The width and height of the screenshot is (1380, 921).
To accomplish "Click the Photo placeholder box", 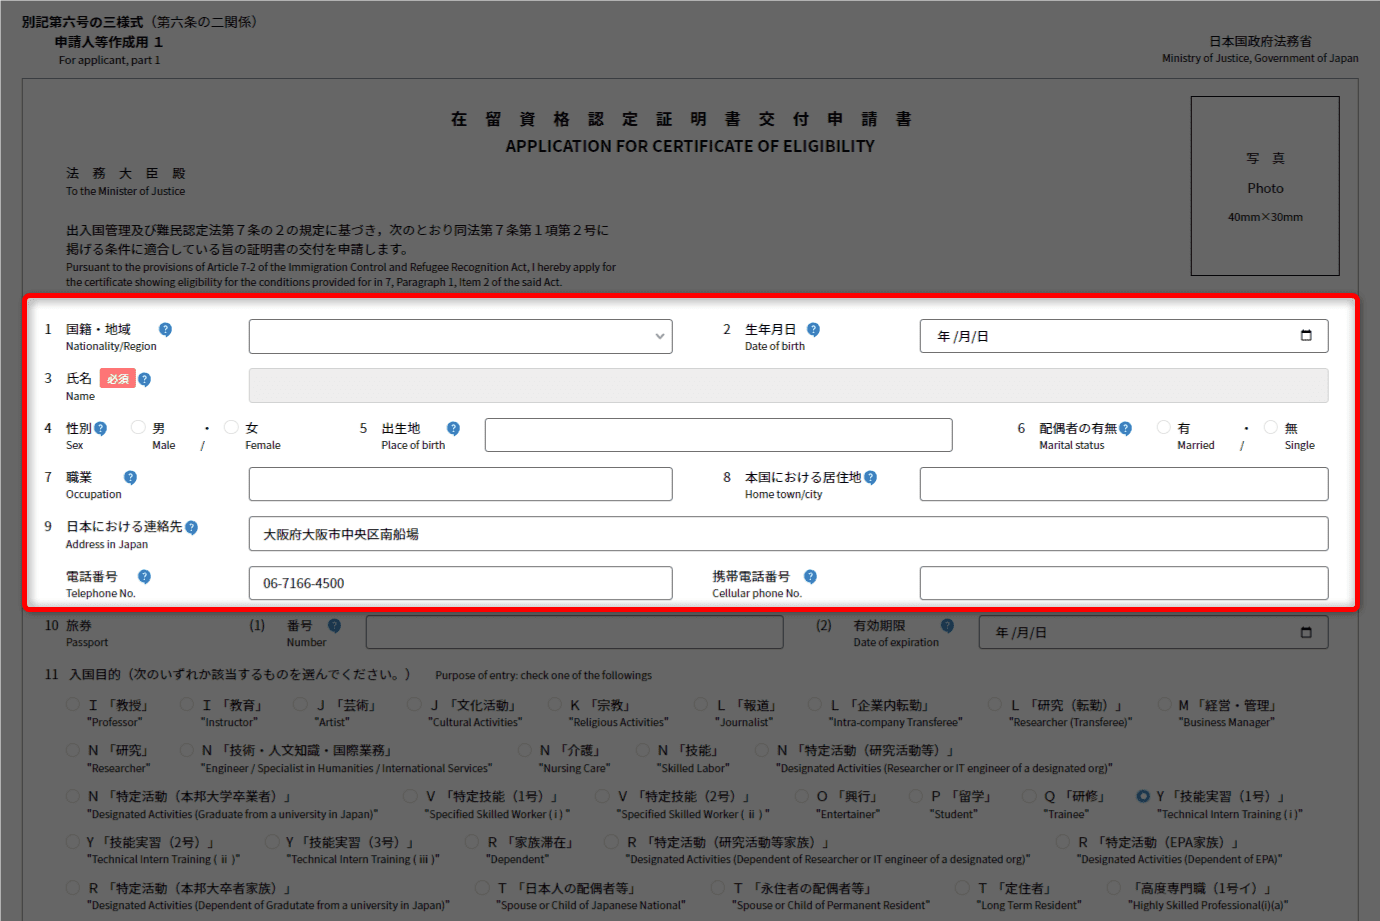I will [x=1264, y=186].
